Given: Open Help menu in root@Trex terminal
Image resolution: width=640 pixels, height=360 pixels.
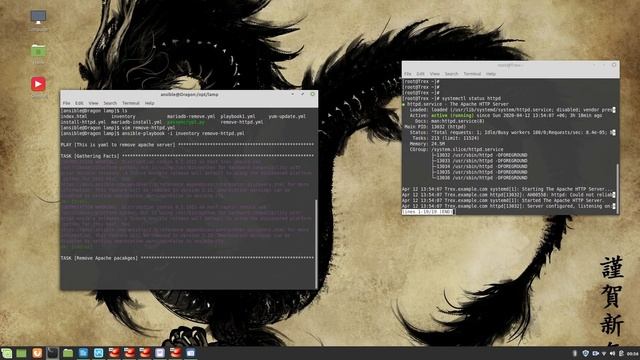Looking at the screenshot, I should 491,74.
